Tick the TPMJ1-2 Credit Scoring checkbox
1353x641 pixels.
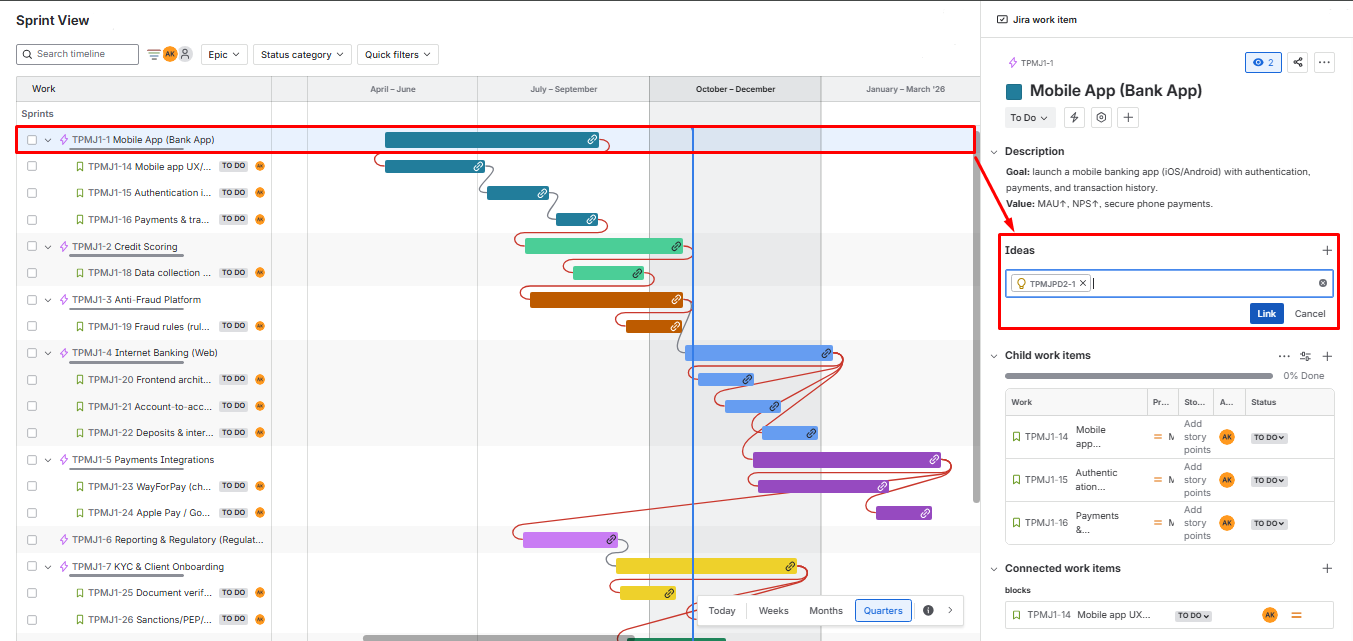pyautogui.click(x=32, y=247)
